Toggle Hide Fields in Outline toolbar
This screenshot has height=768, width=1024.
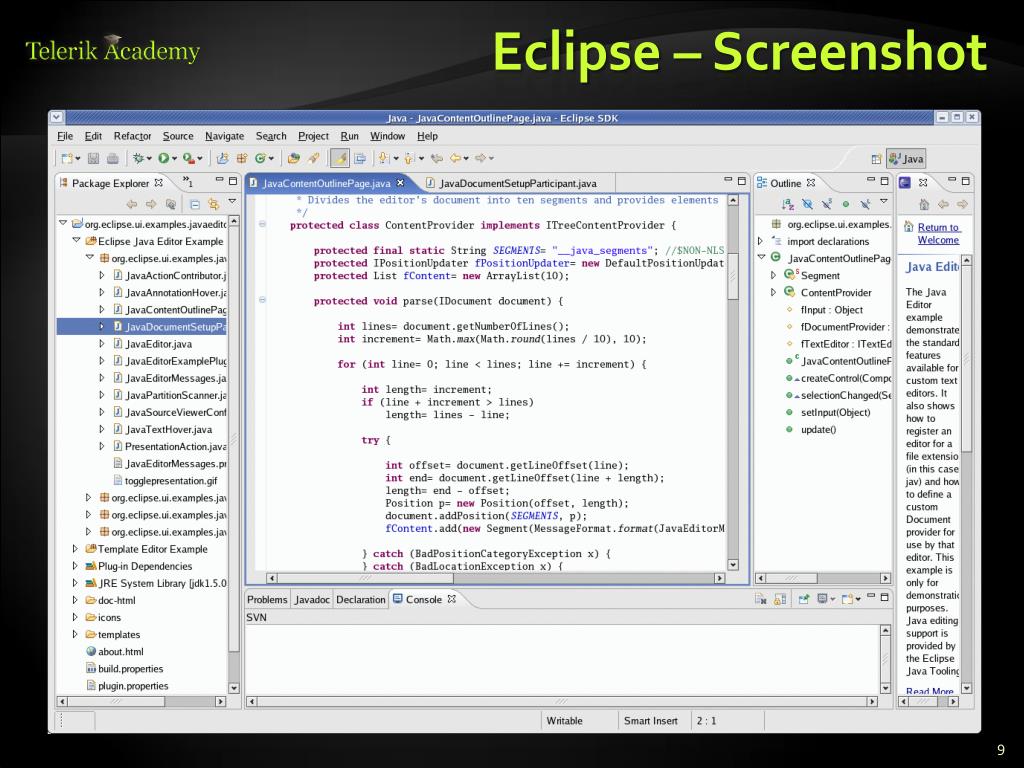(x=807, y=204)
